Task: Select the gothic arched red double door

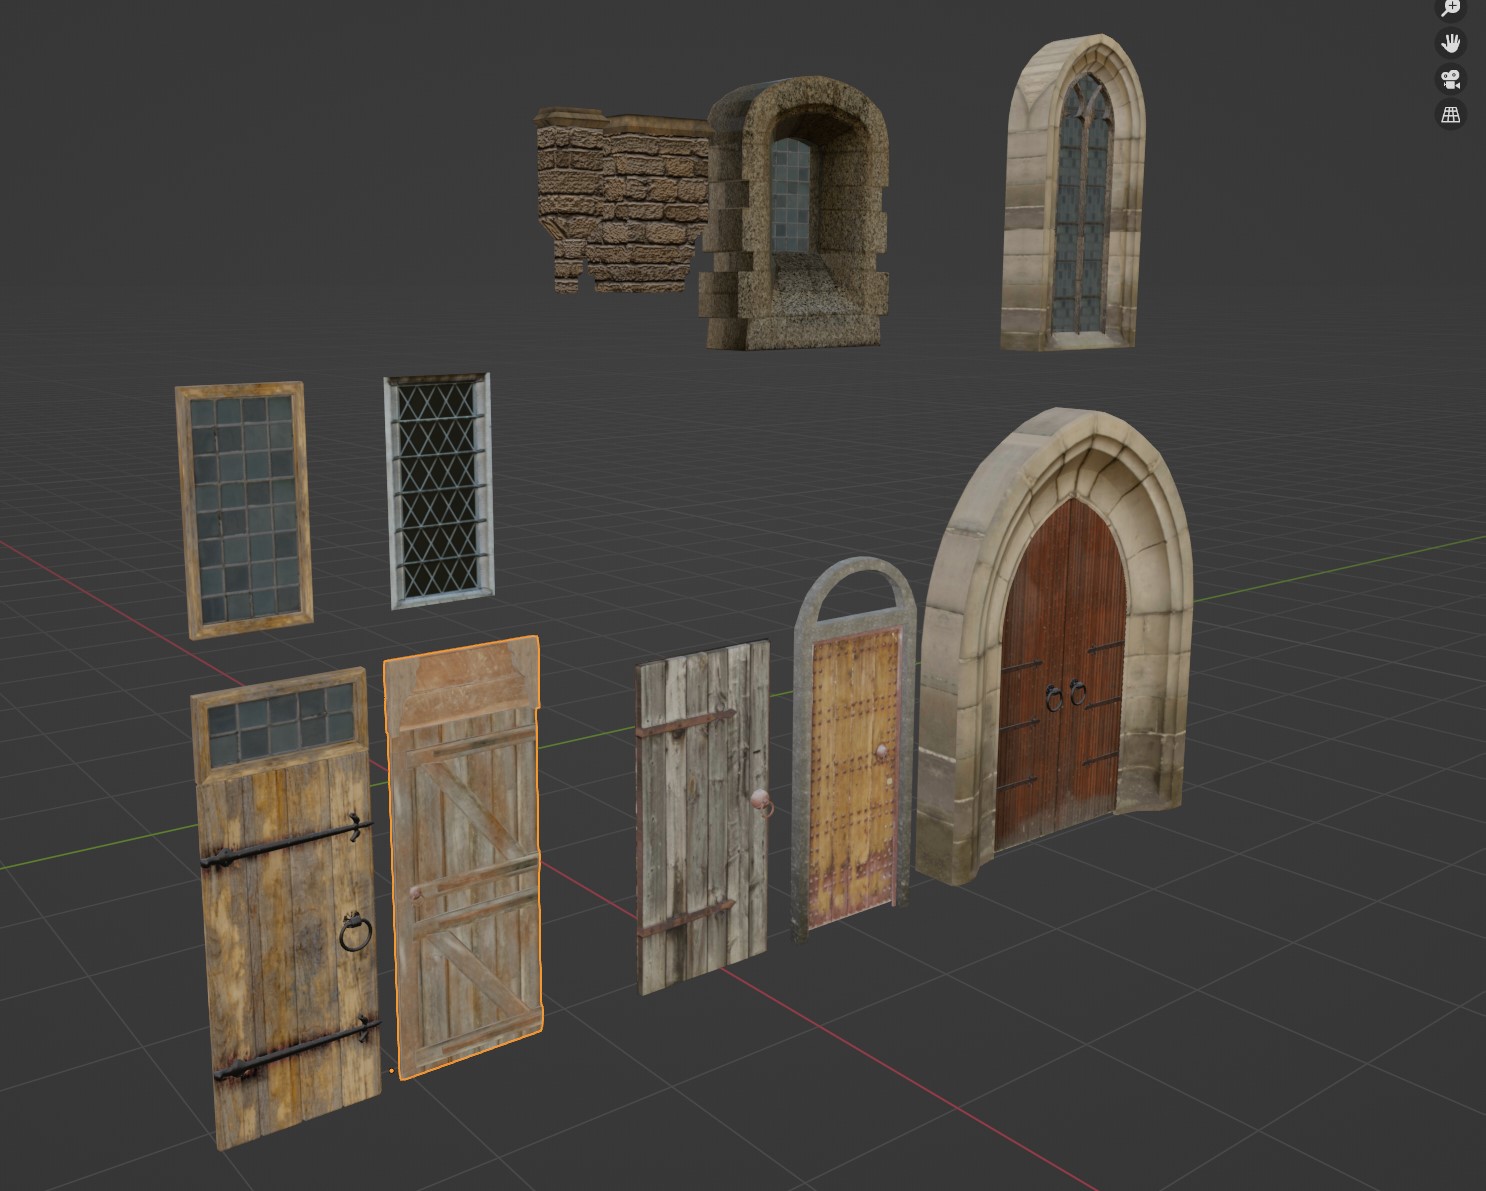Action: 1057,648
